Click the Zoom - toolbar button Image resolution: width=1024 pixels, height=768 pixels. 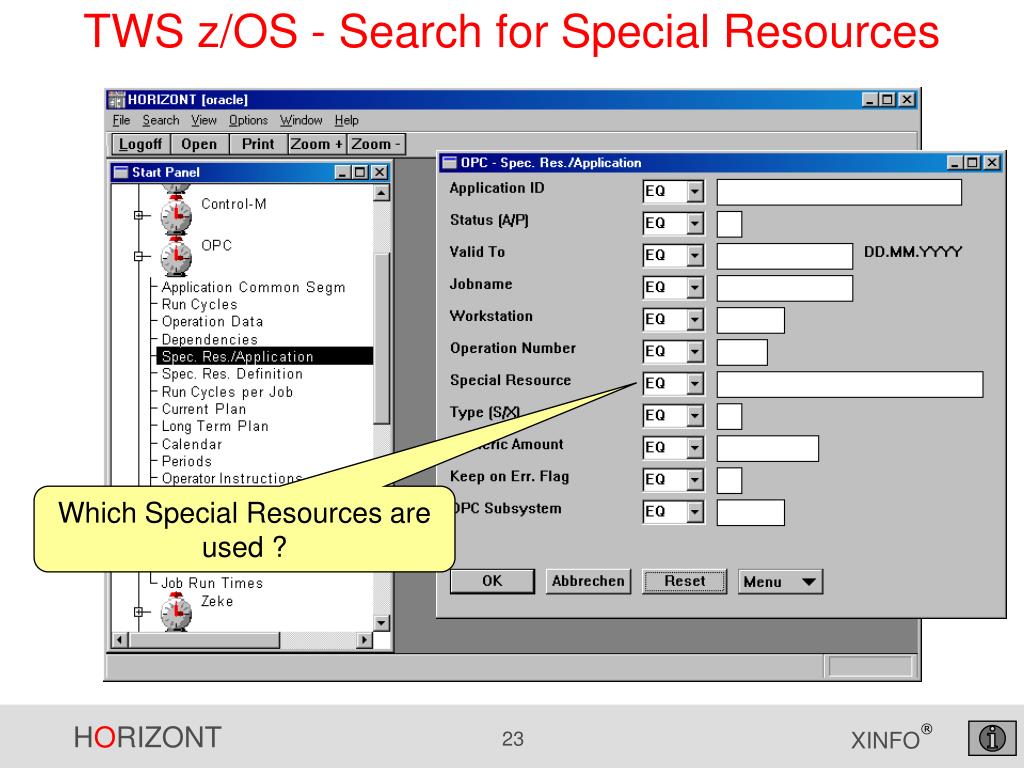(x=376, y=144)
